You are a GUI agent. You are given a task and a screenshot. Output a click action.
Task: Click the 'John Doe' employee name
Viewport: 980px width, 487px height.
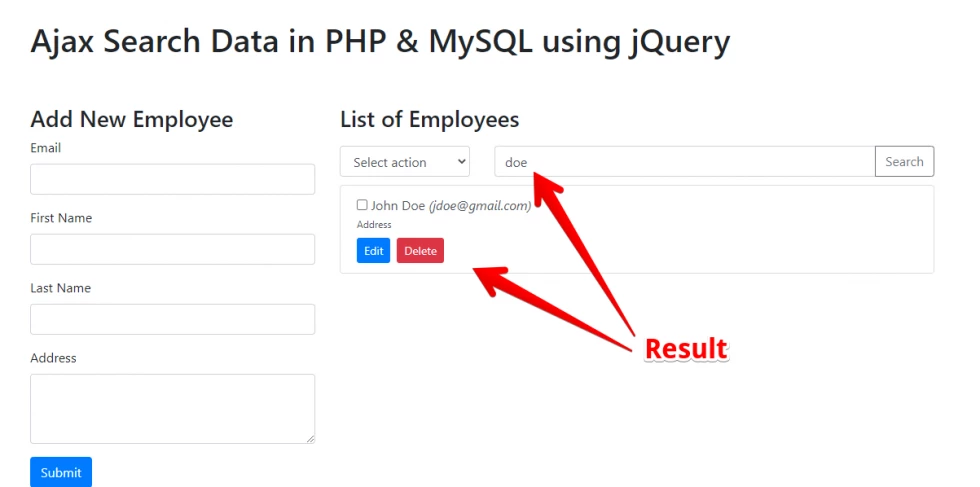point(398,206)
